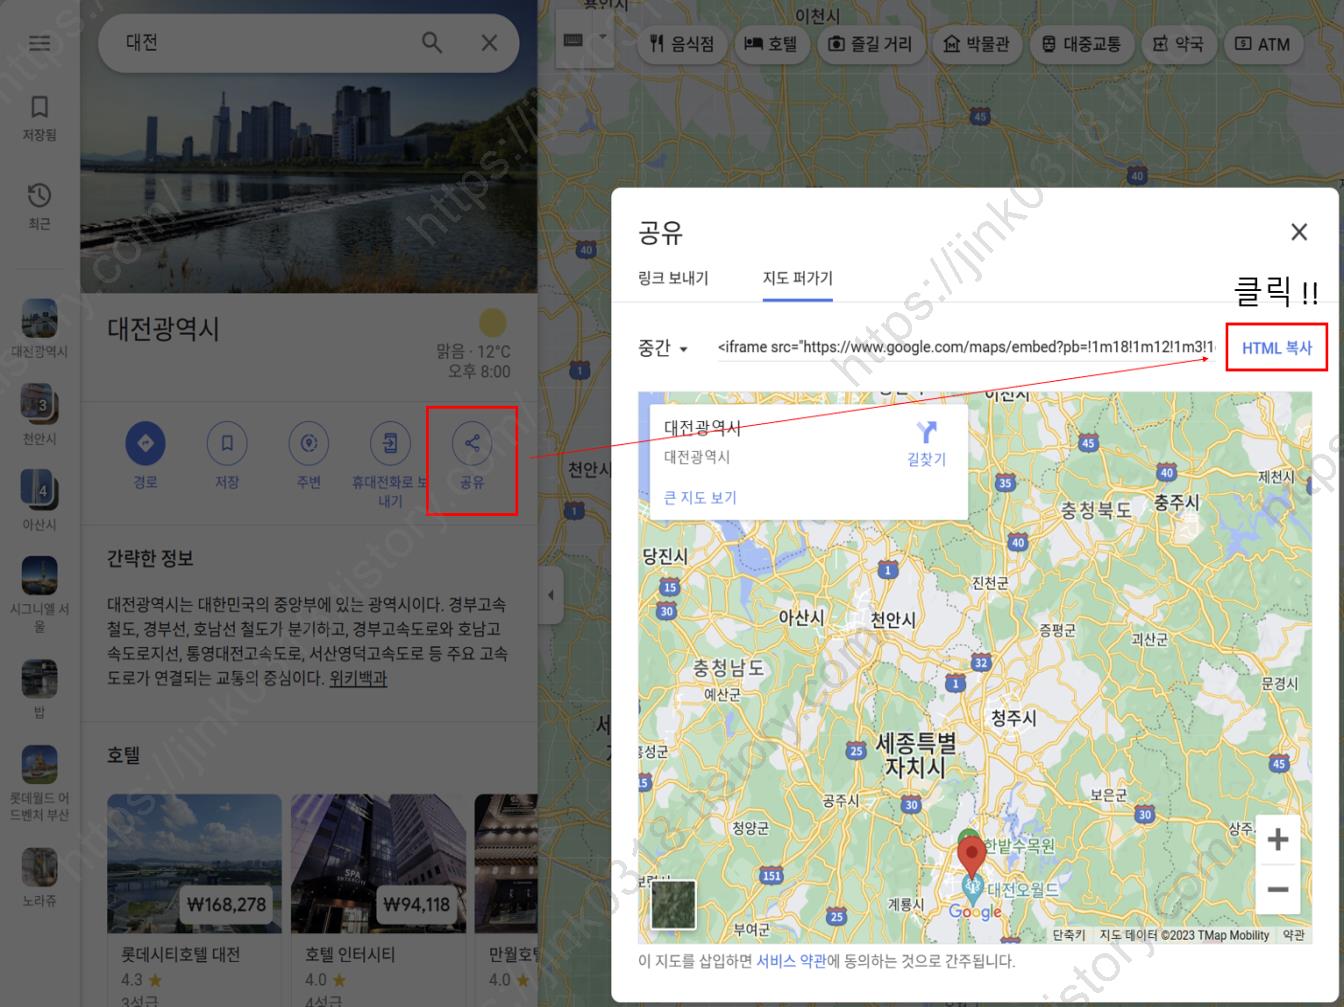Click HTML 복사 copy link
Viewport: 1344px width, 1007px height.
(x=1277, y=348)
